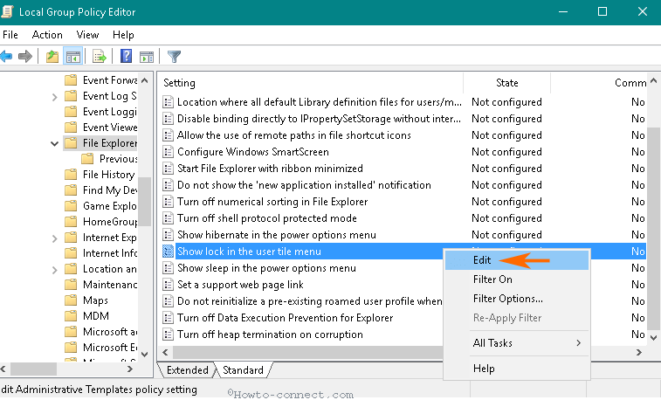
Task: Select Location where all default Library definition files
Action: tap(319, 102)
